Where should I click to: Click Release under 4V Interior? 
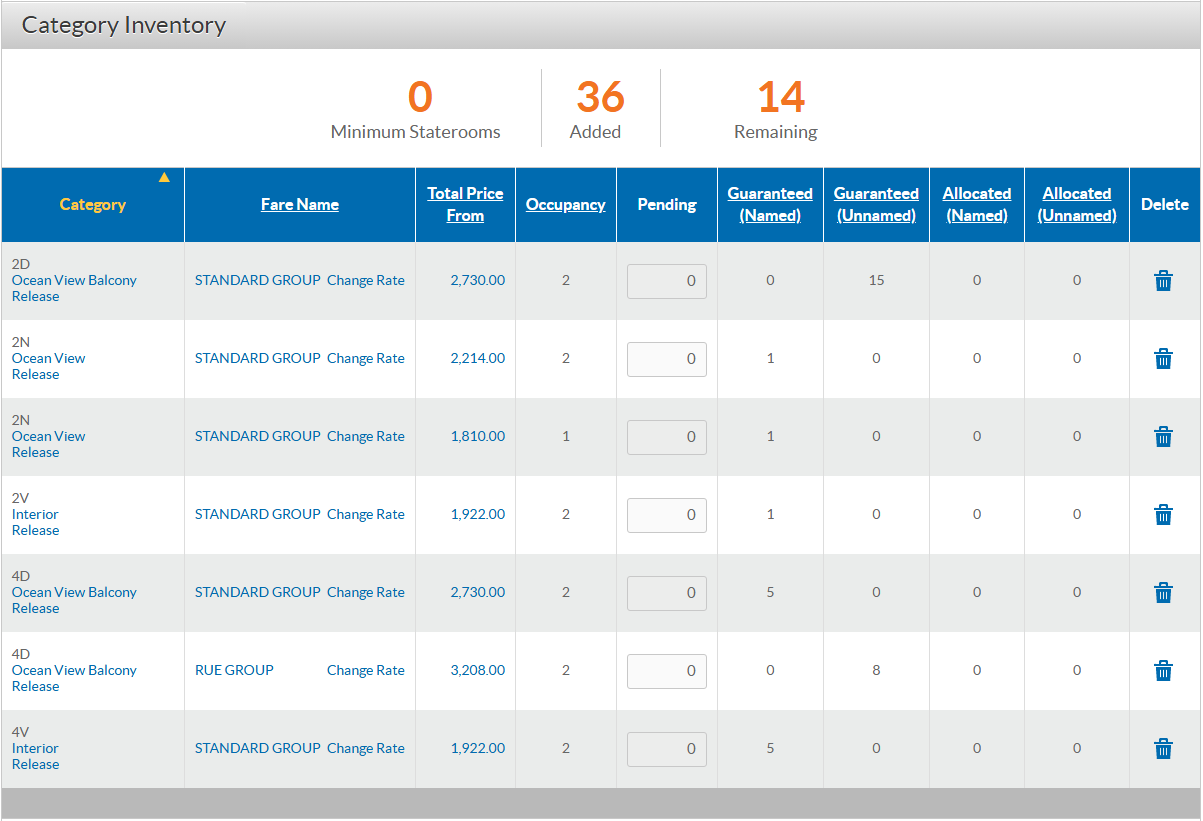point(35,765)
